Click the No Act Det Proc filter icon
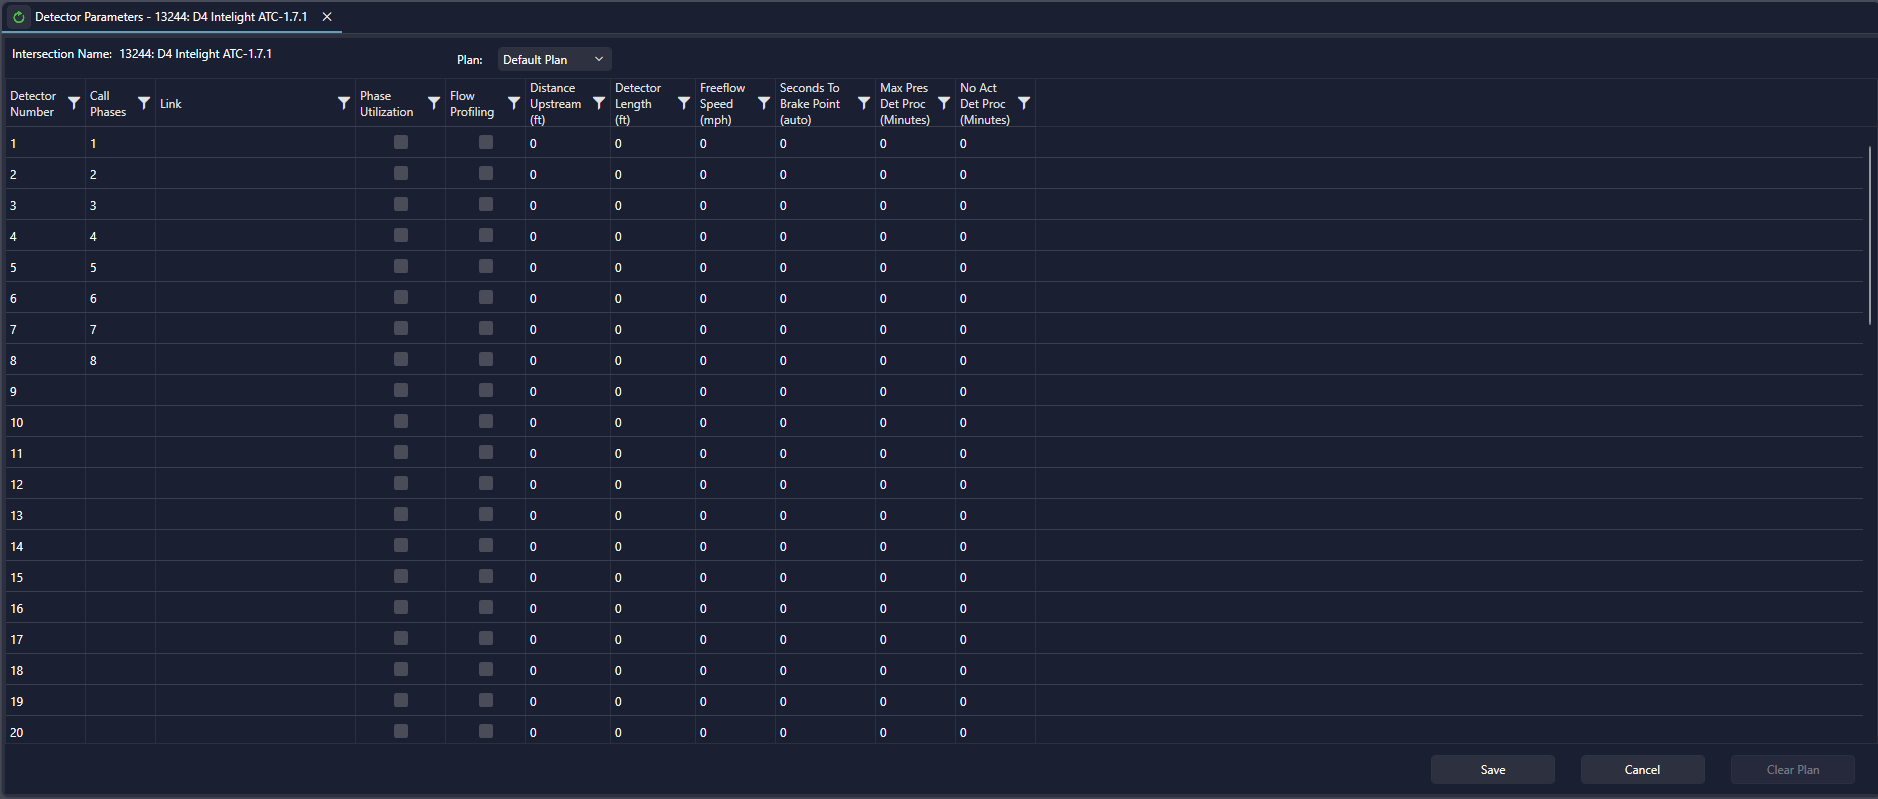 (x=1023, y=103)
